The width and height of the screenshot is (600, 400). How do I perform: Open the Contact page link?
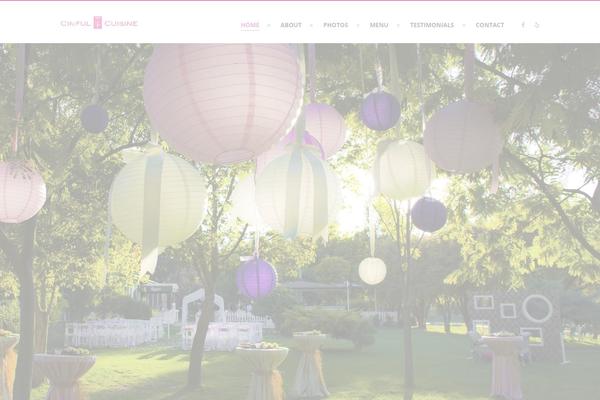click(489, 25)
